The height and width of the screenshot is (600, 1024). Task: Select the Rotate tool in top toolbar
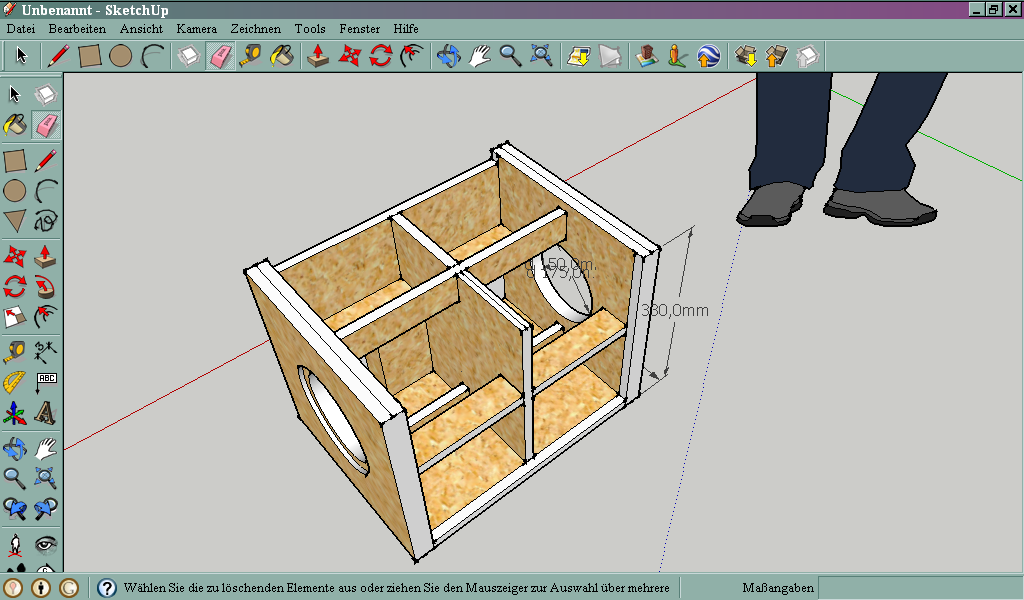[x=381, y=56]
